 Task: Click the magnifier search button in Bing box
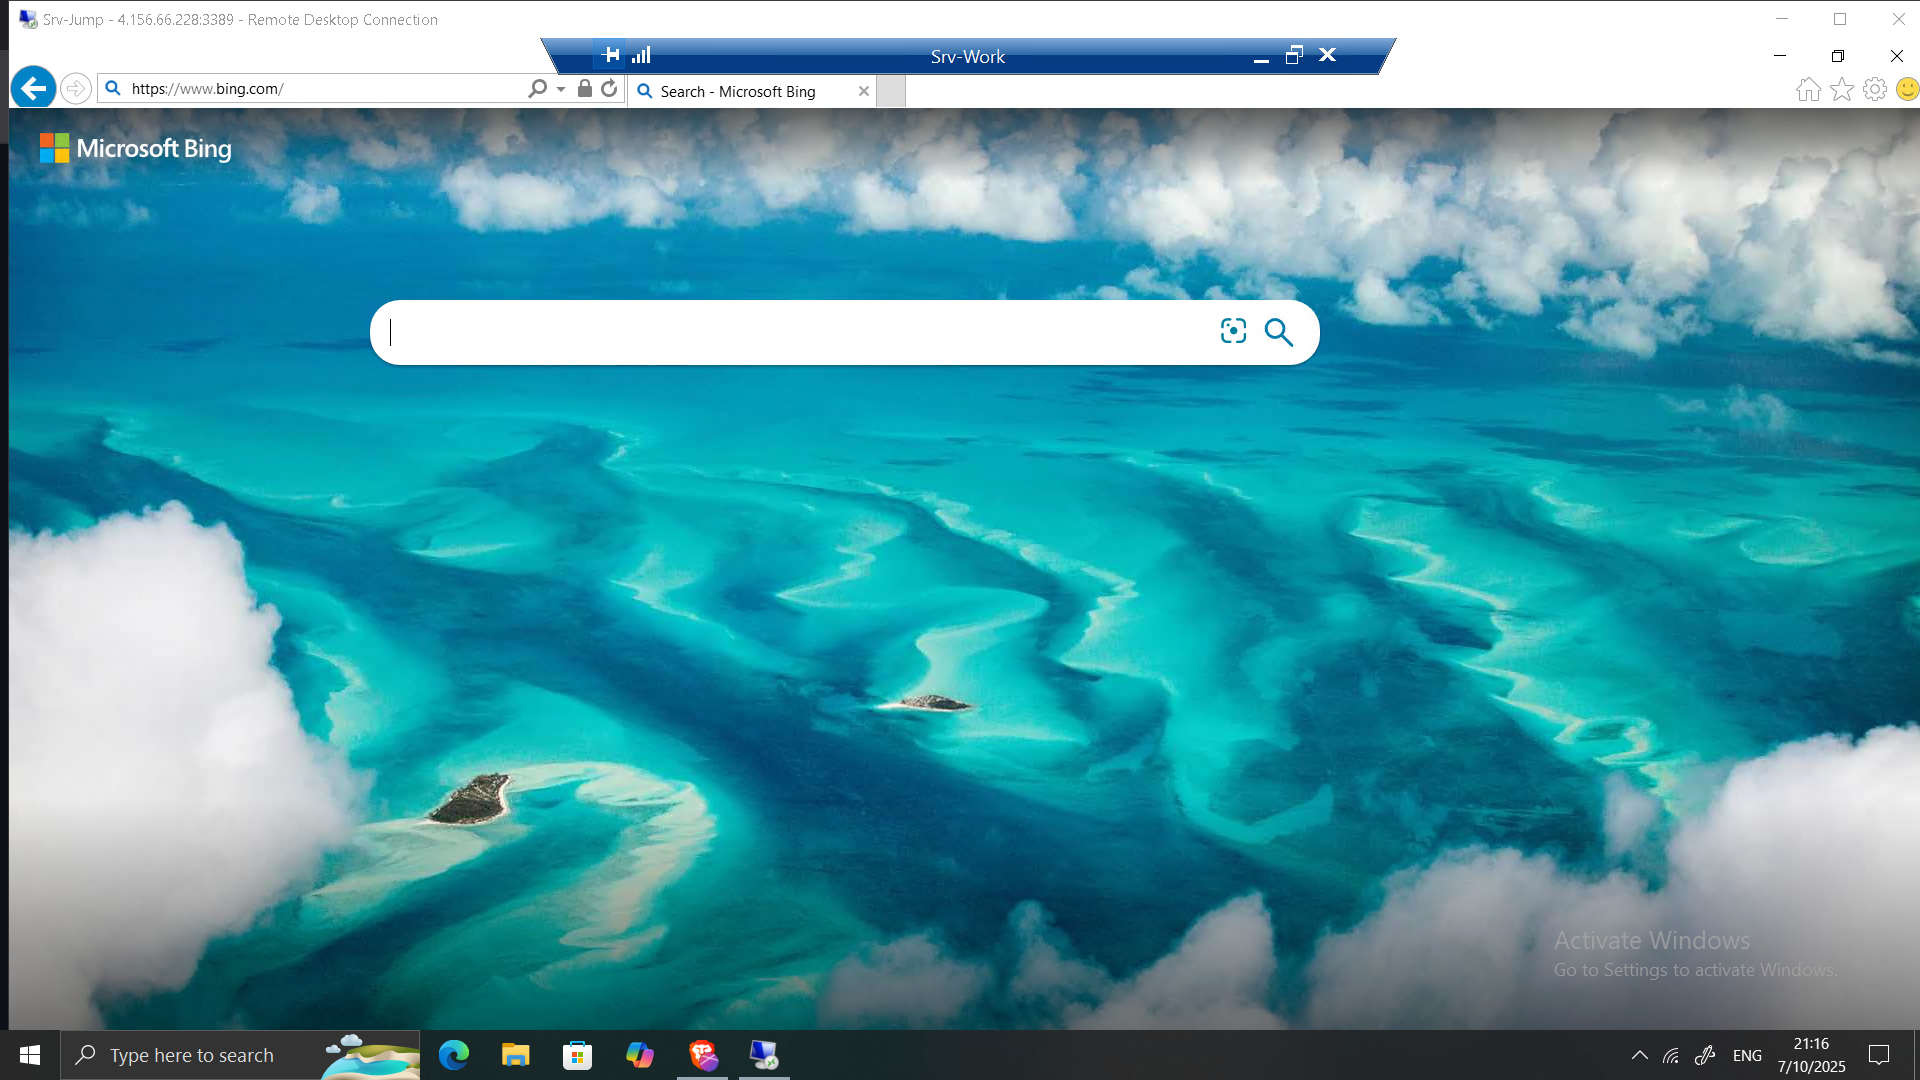point(1278,332)
